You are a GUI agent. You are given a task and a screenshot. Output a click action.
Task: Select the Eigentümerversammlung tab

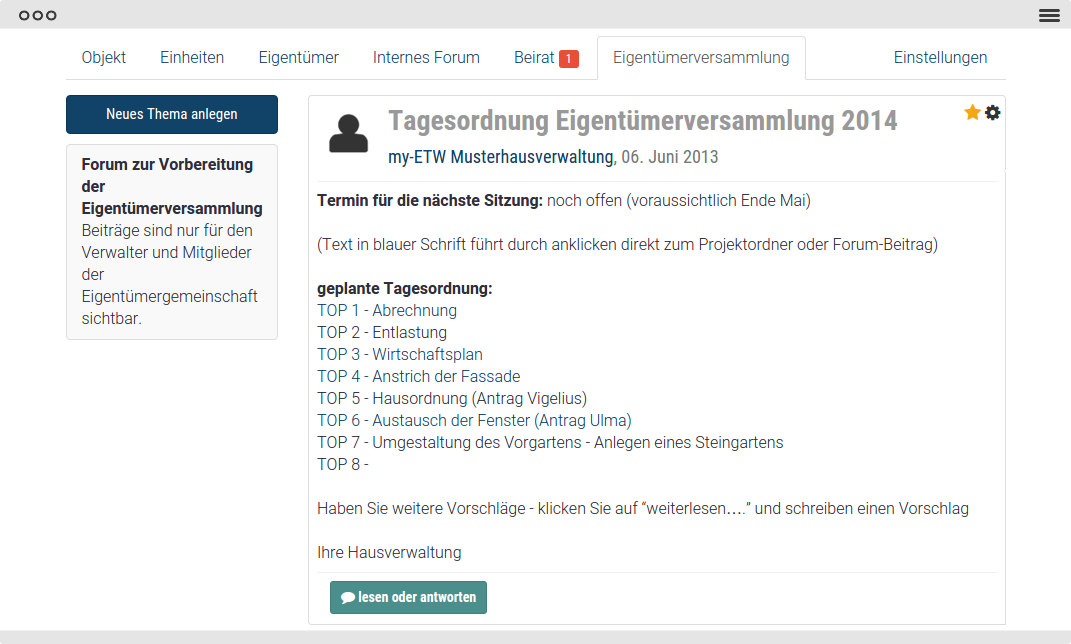(701, 58)
